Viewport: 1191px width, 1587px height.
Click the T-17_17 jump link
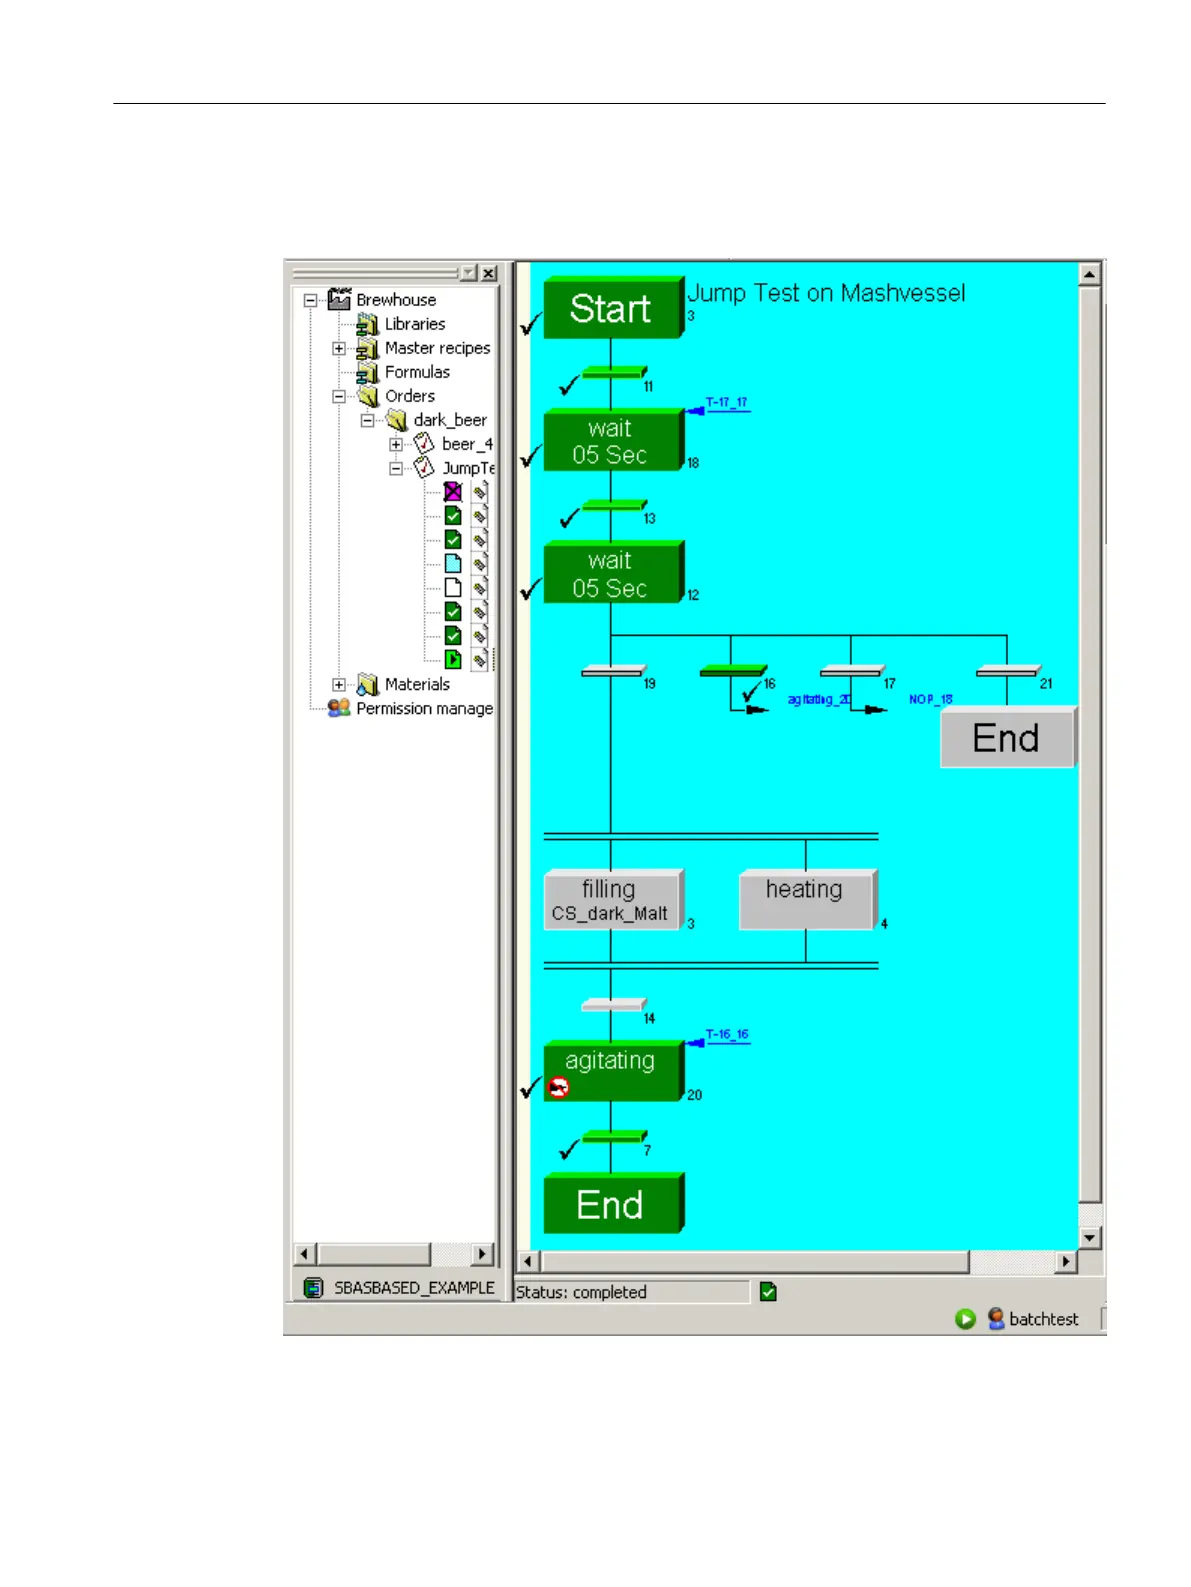click(x=726, y=403)
